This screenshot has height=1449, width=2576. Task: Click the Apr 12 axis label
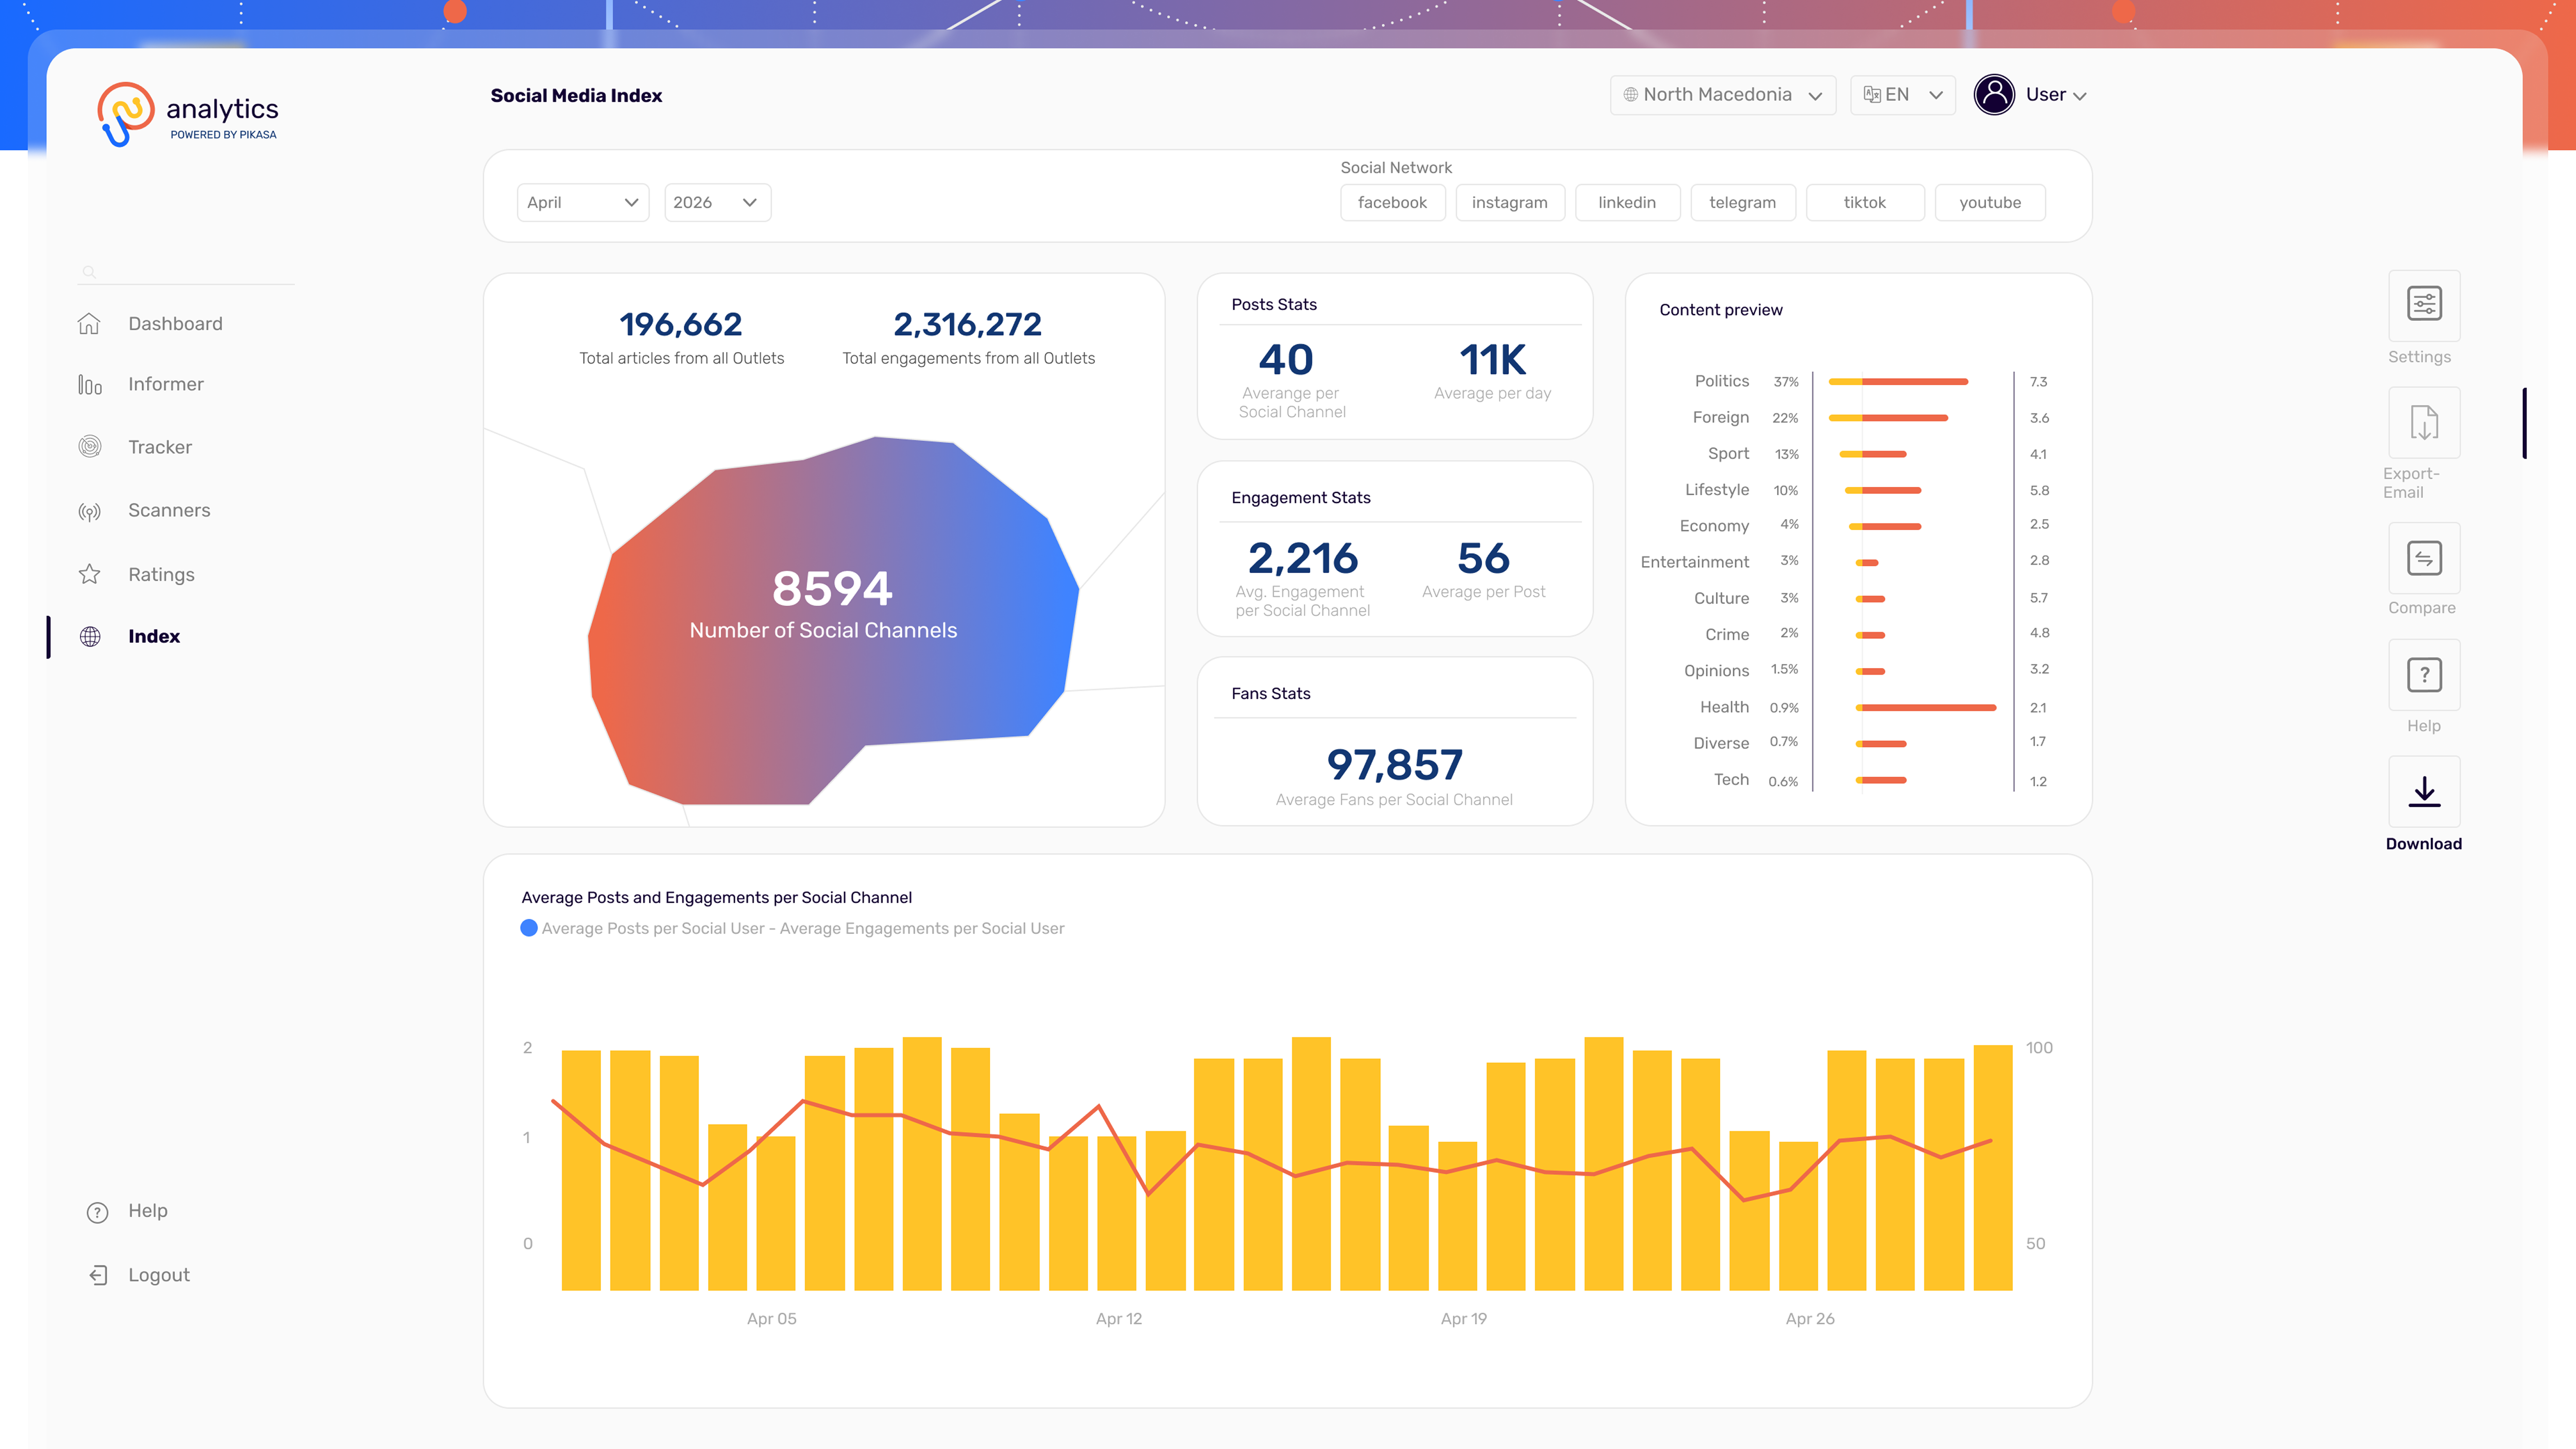pyautogui.click(x=1119, y=1319)
